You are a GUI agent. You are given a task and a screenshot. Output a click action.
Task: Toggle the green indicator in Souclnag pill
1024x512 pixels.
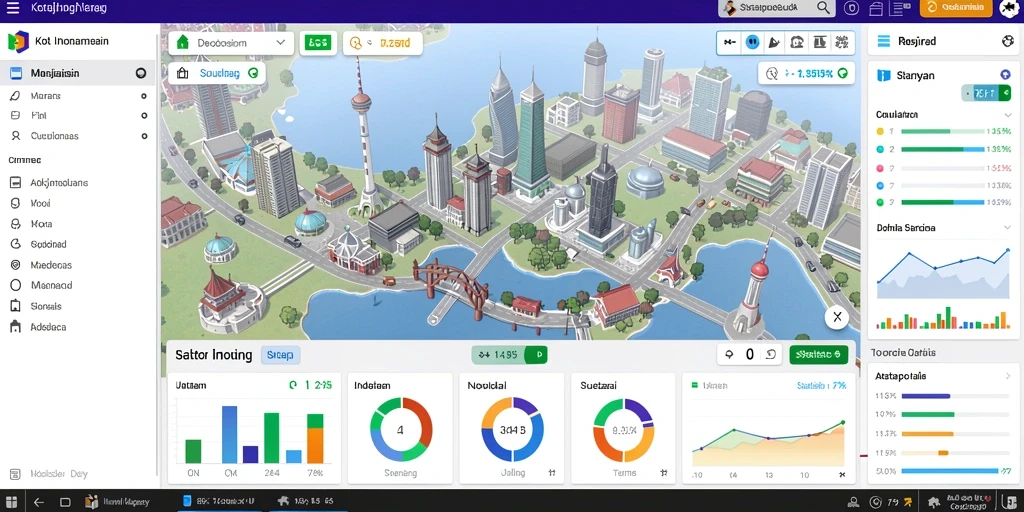click(x=253, y=74)
